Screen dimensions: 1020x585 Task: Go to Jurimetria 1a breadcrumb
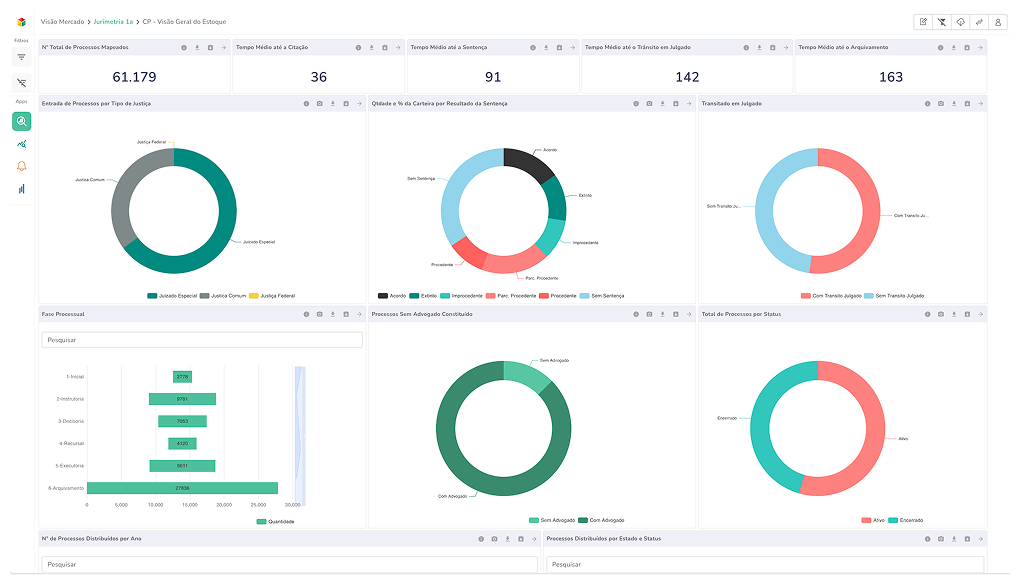pos(113,22)
